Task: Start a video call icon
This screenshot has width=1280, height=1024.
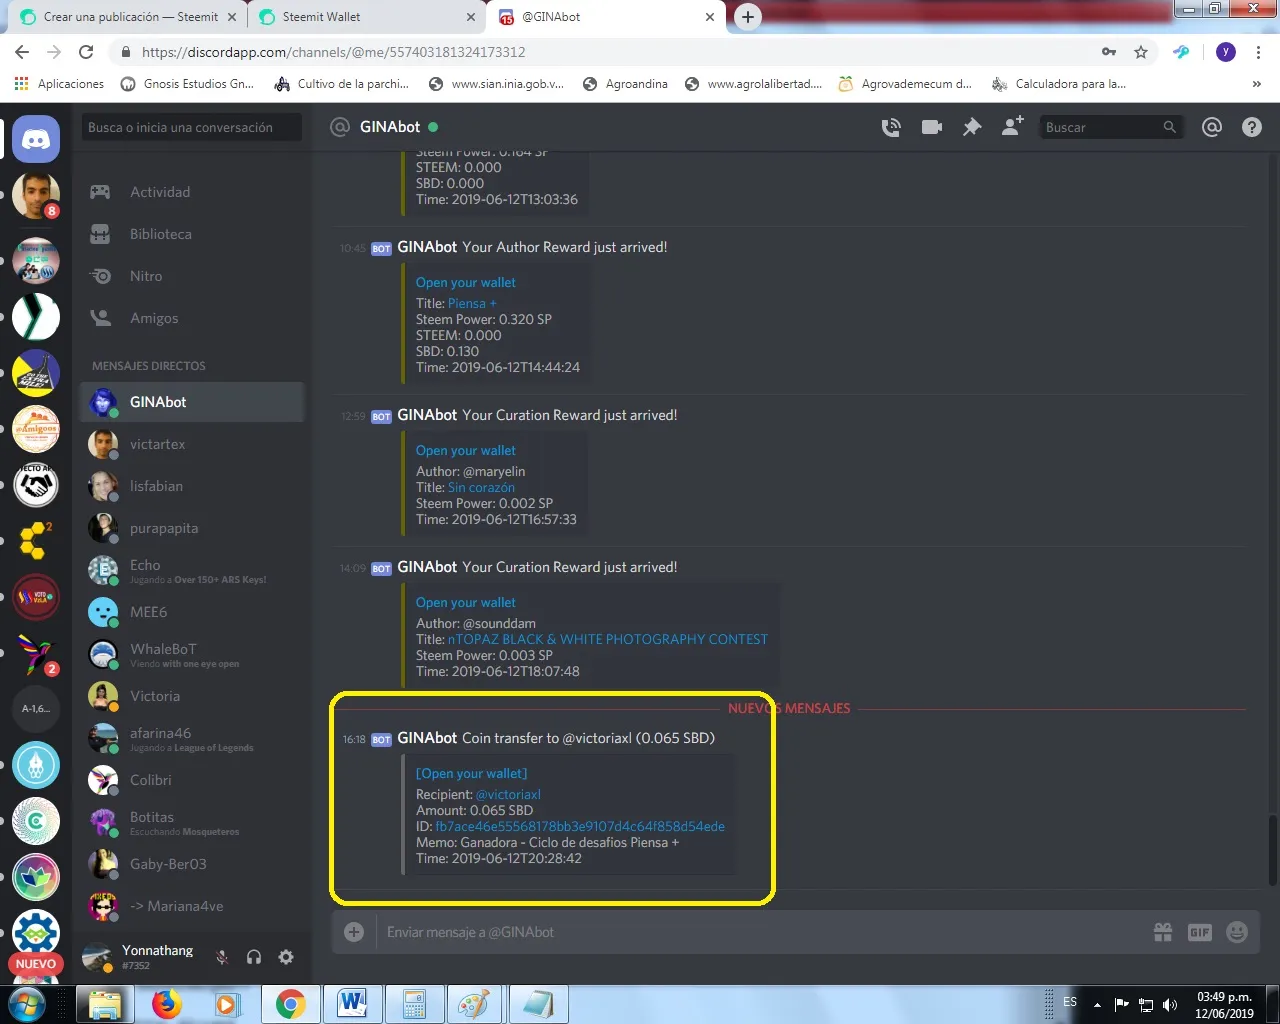Action: (932, 127)
